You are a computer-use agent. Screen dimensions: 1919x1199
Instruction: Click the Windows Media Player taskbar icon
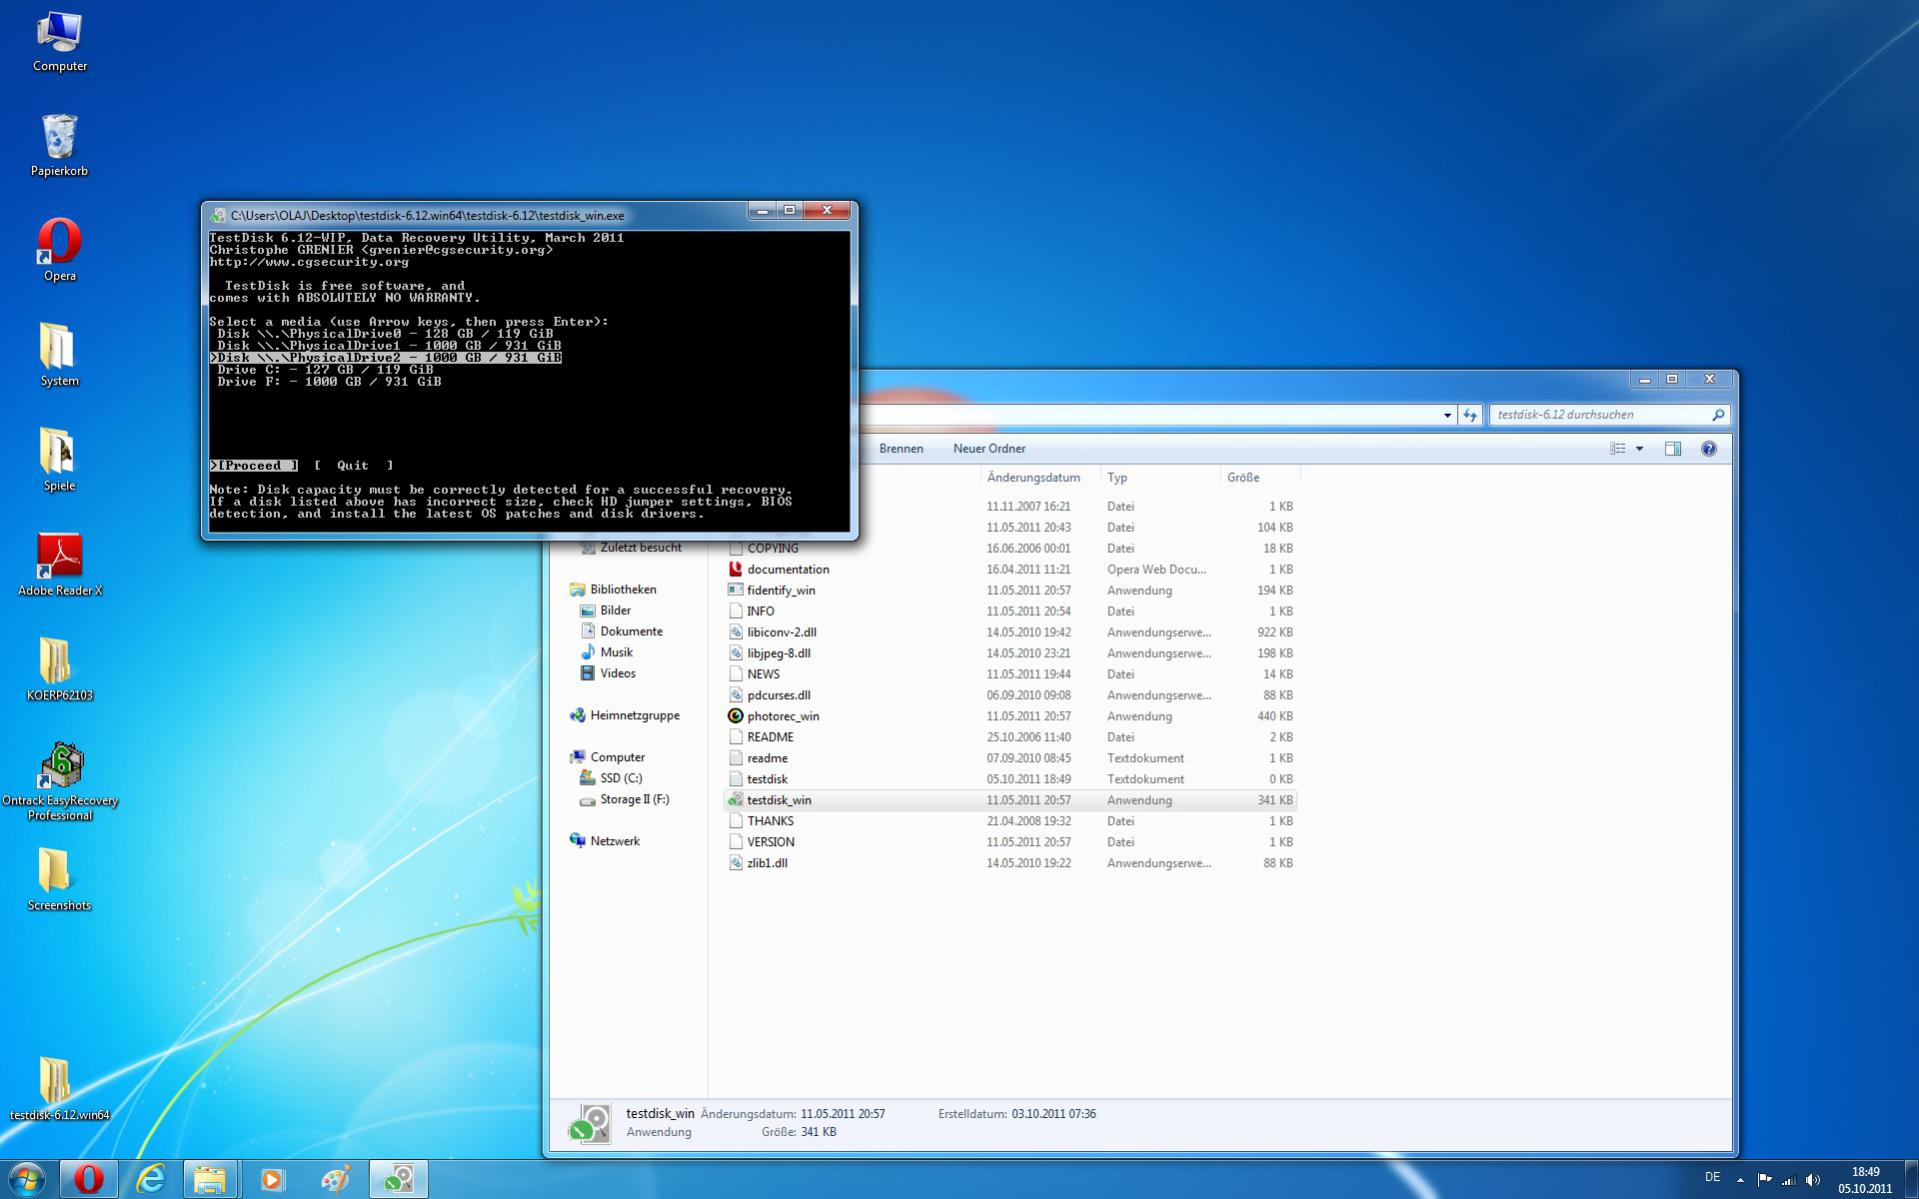pos(272,1179)
